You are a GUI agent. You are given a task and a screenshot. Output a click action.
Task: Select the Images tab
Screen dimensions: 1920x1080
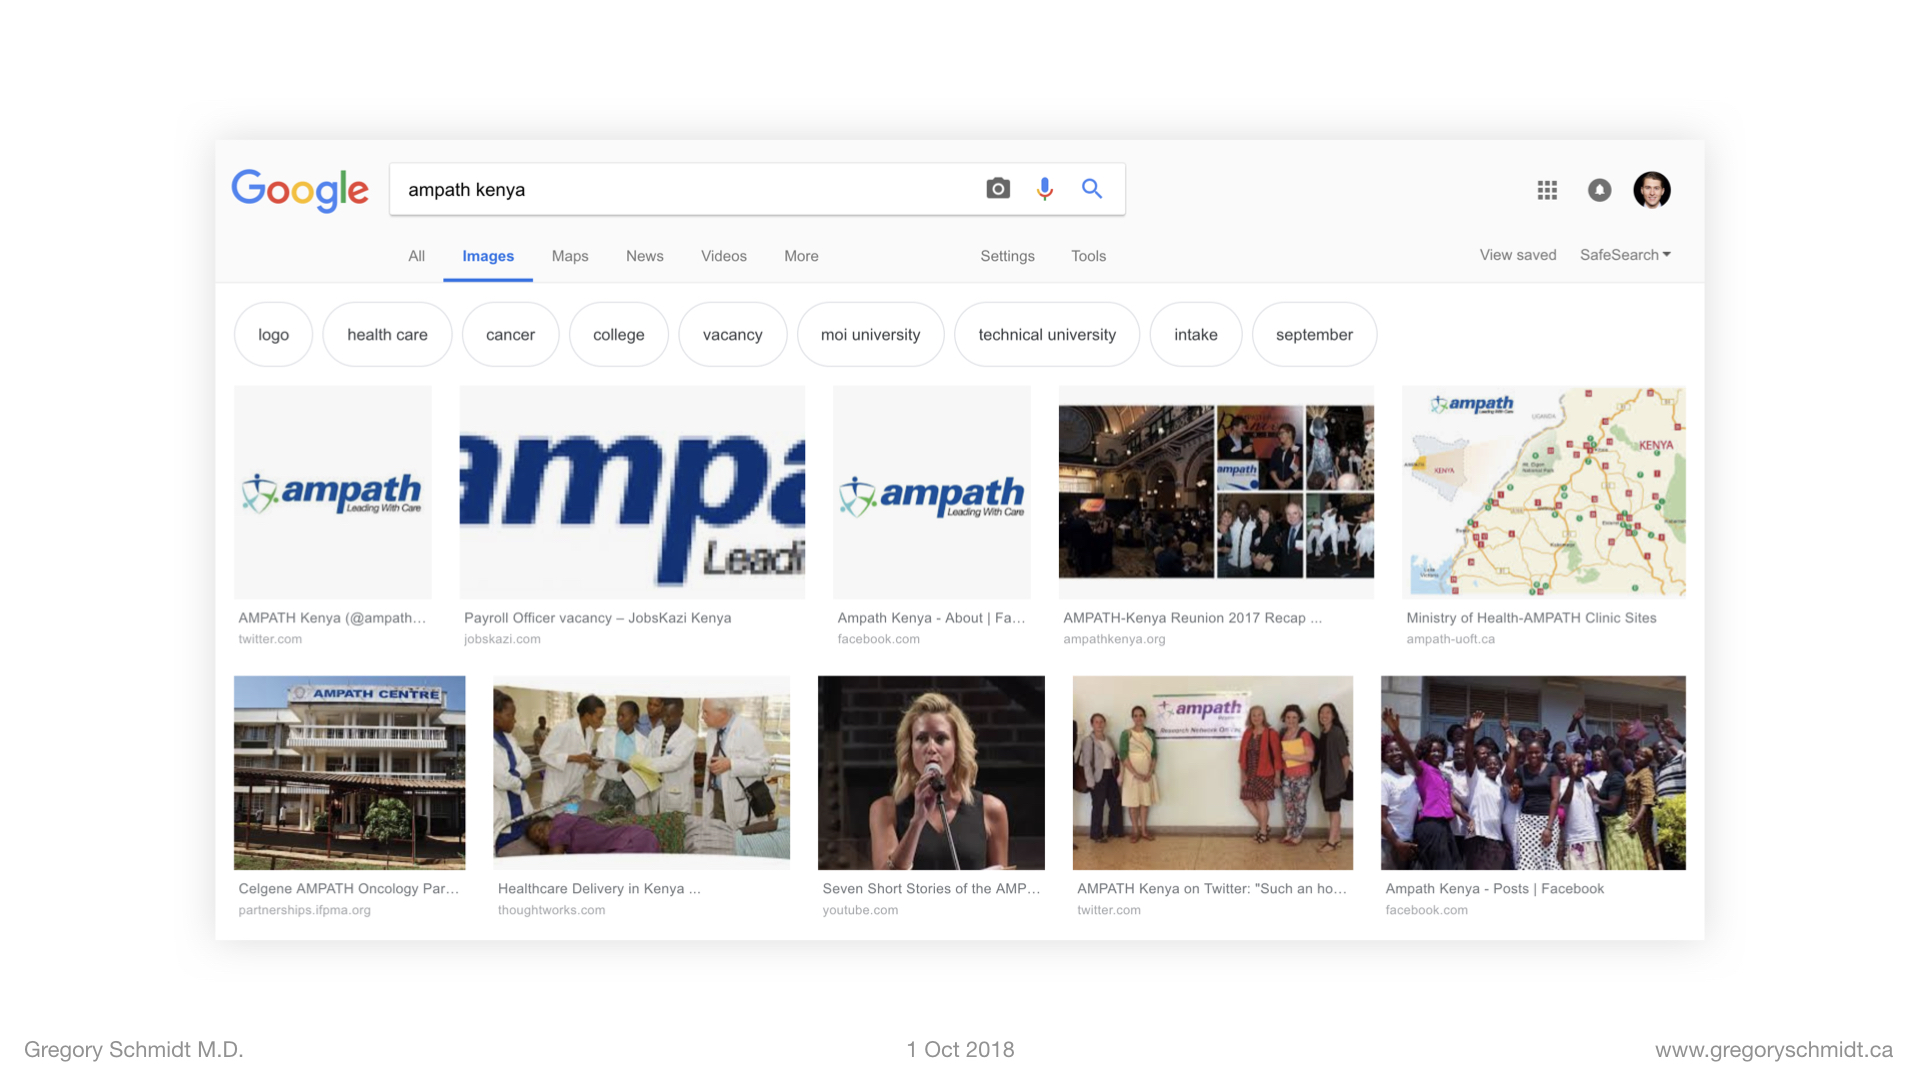coord(488,256)
